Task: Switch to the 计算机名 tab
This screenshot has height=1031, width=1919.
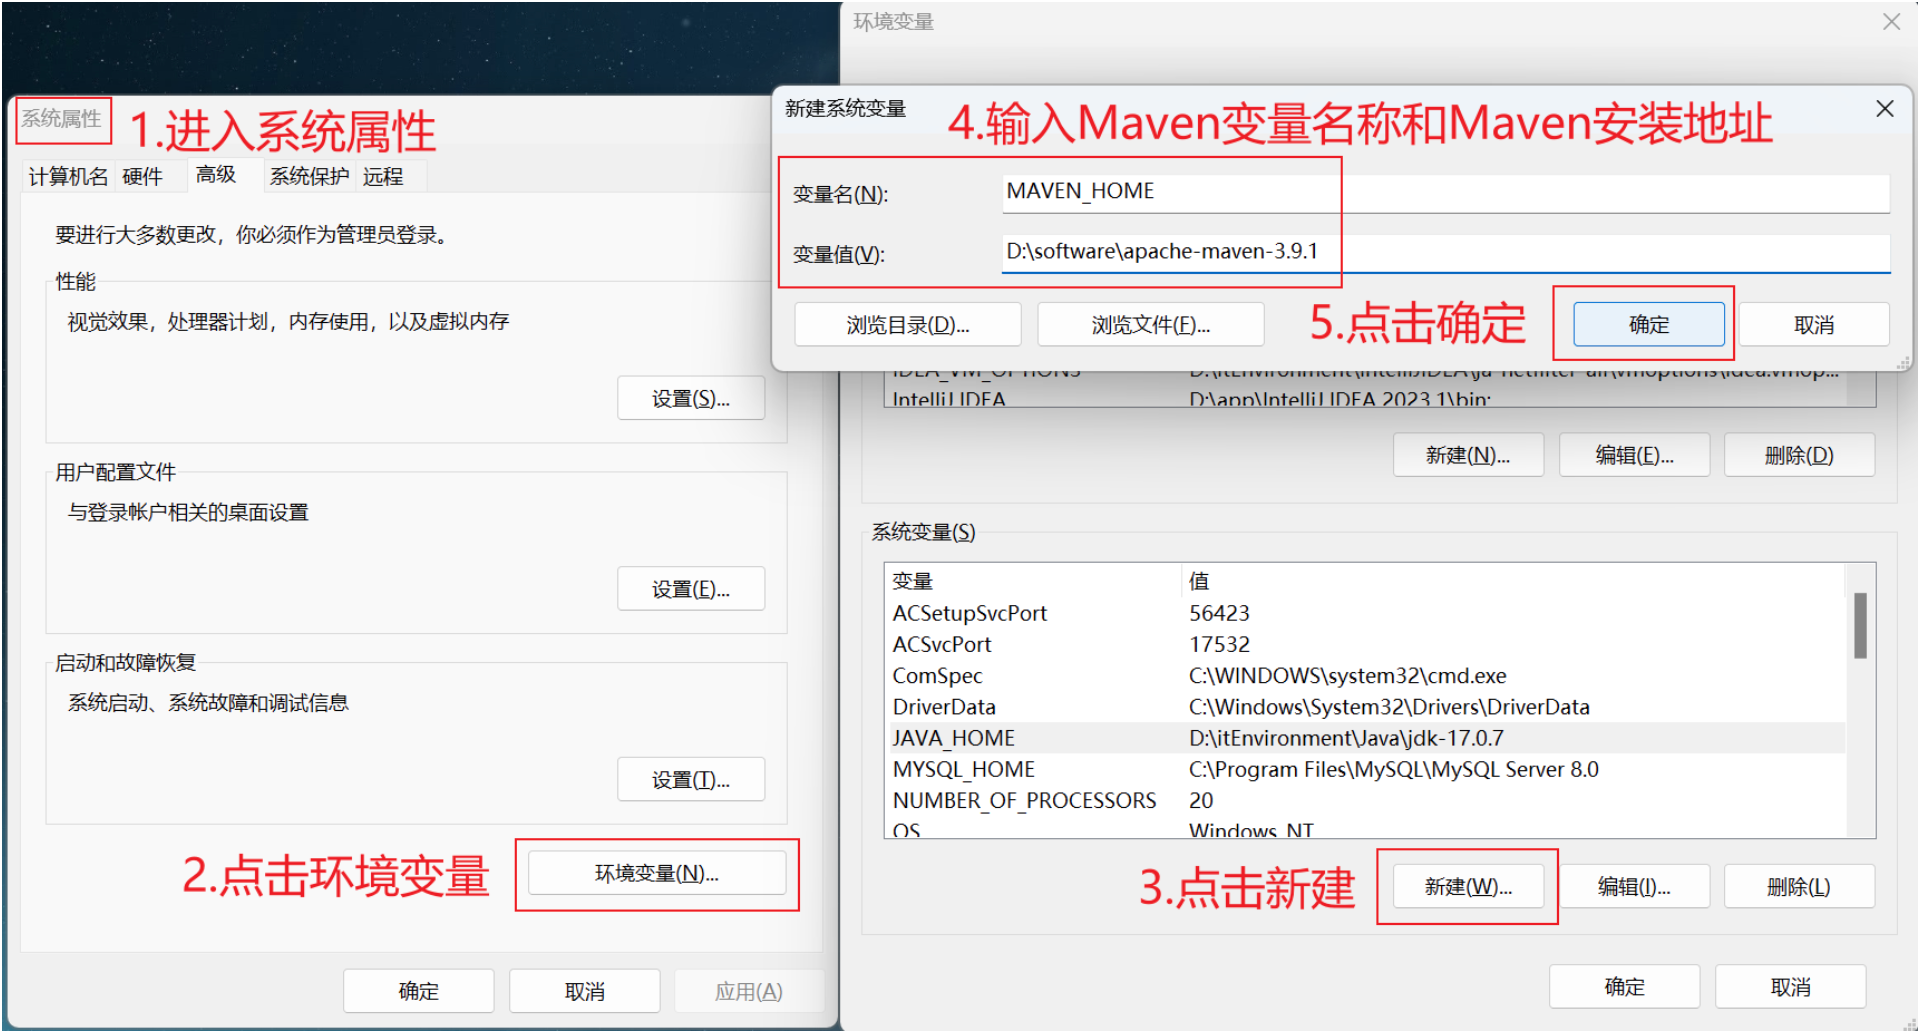Action: tap(68, 177)
